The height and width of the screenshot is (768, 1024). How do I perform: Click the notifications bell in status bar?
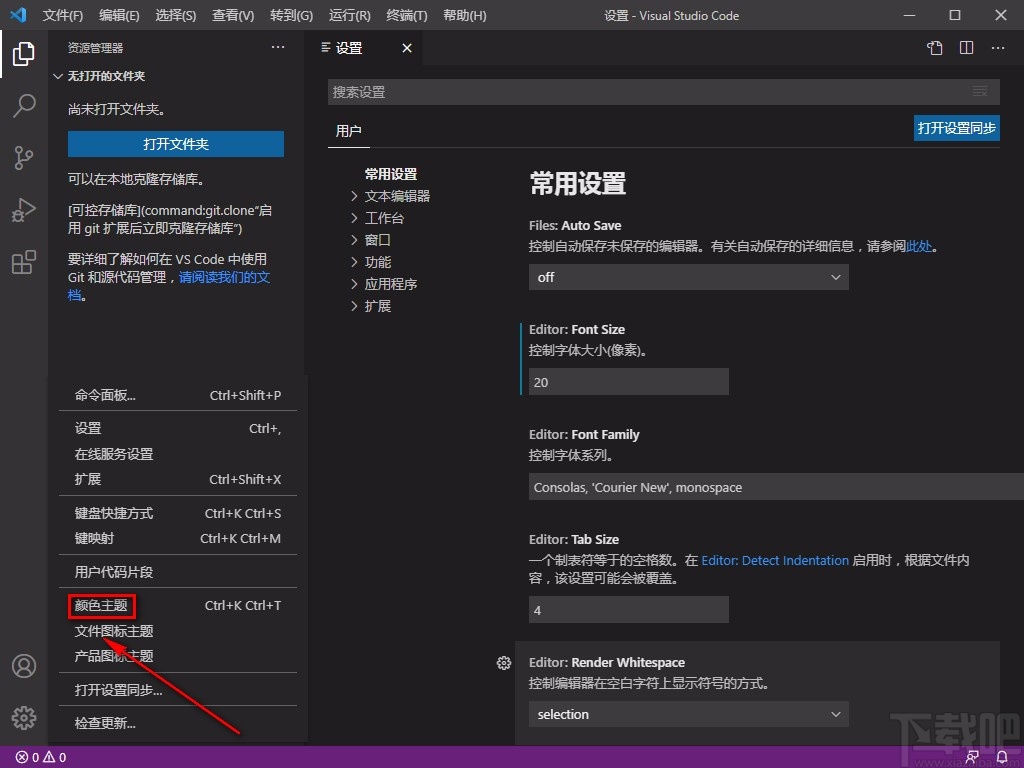click(1002, 758)
